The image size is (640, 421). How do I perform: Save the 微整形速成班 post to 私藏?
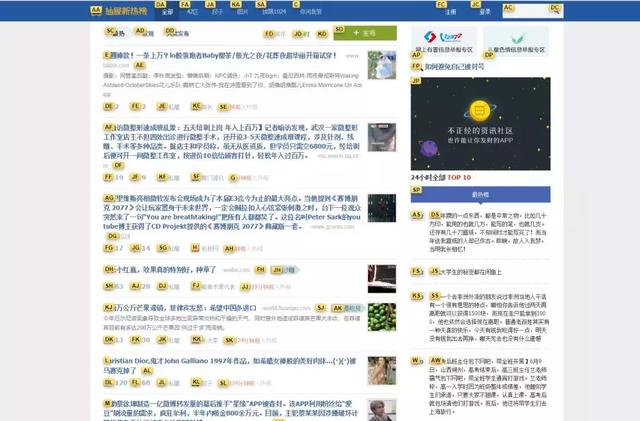(x=169, y=178)
